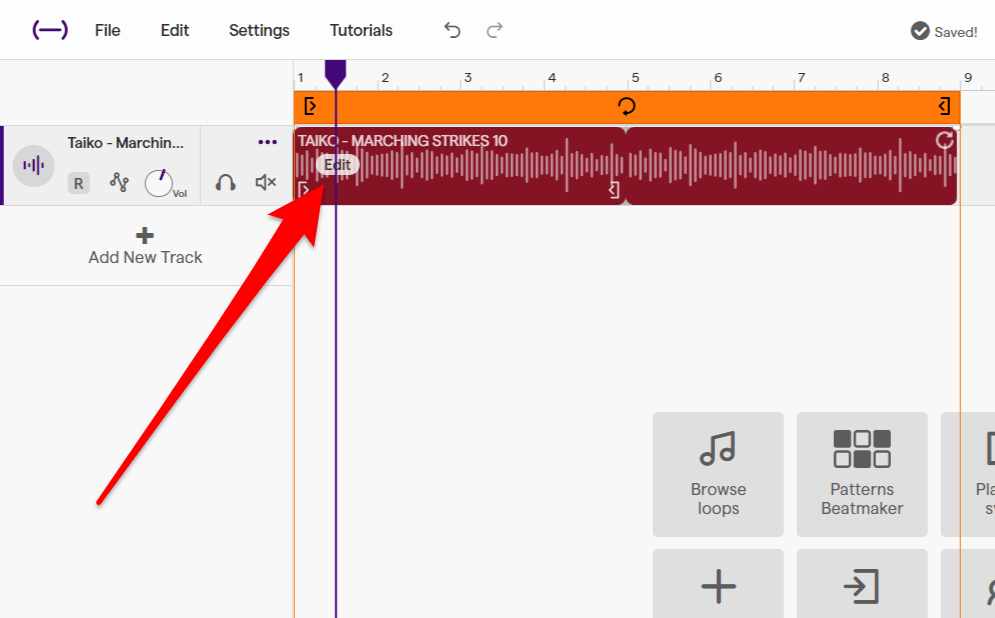995x618 pixels.
Task: Open automation for the Taiko track
Action: [x=119, y=182]
